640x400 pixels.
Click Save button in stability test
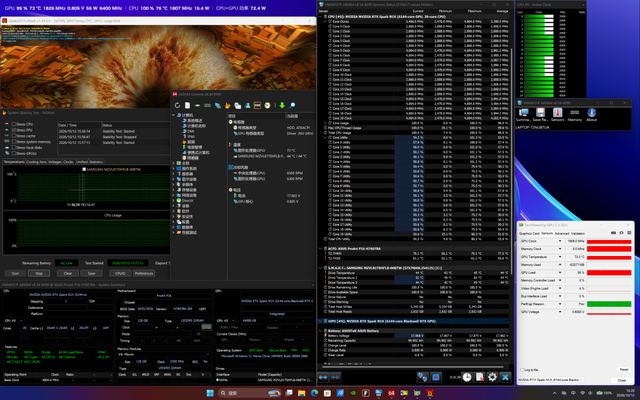pyautogui.click(x=91, y=273)
